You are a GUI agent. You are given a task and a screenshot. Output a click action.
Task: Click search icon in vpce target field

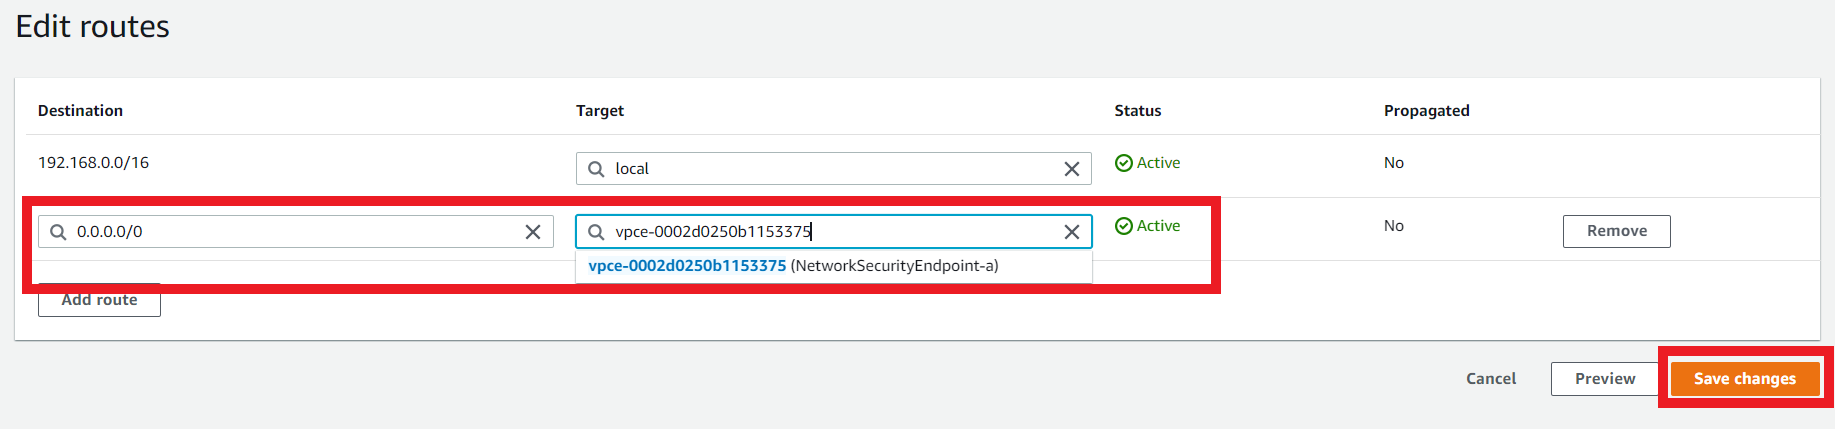pos(596,232)
